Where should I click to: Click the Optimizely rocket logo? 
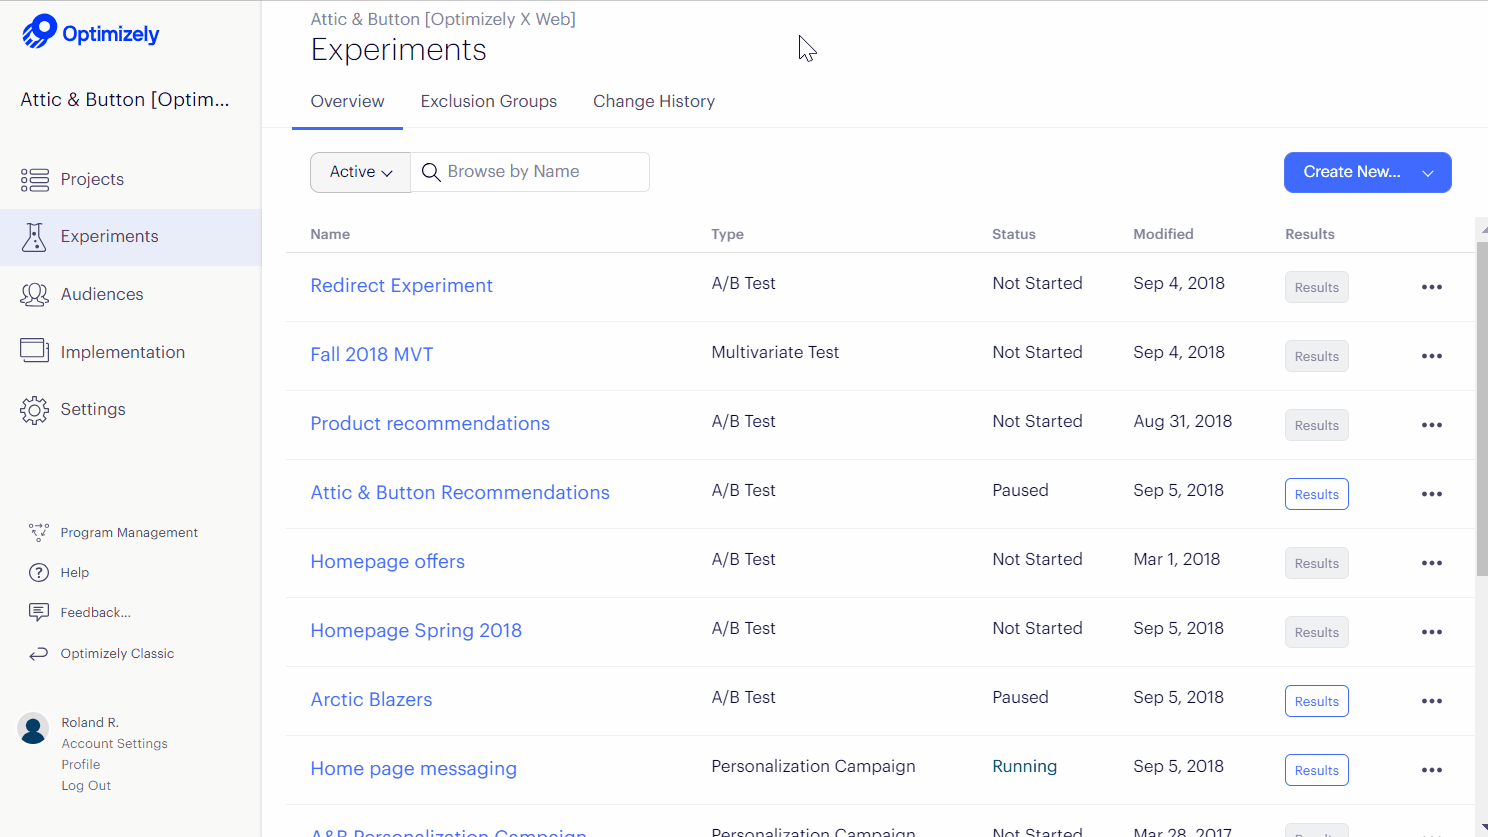coord(40,32)
